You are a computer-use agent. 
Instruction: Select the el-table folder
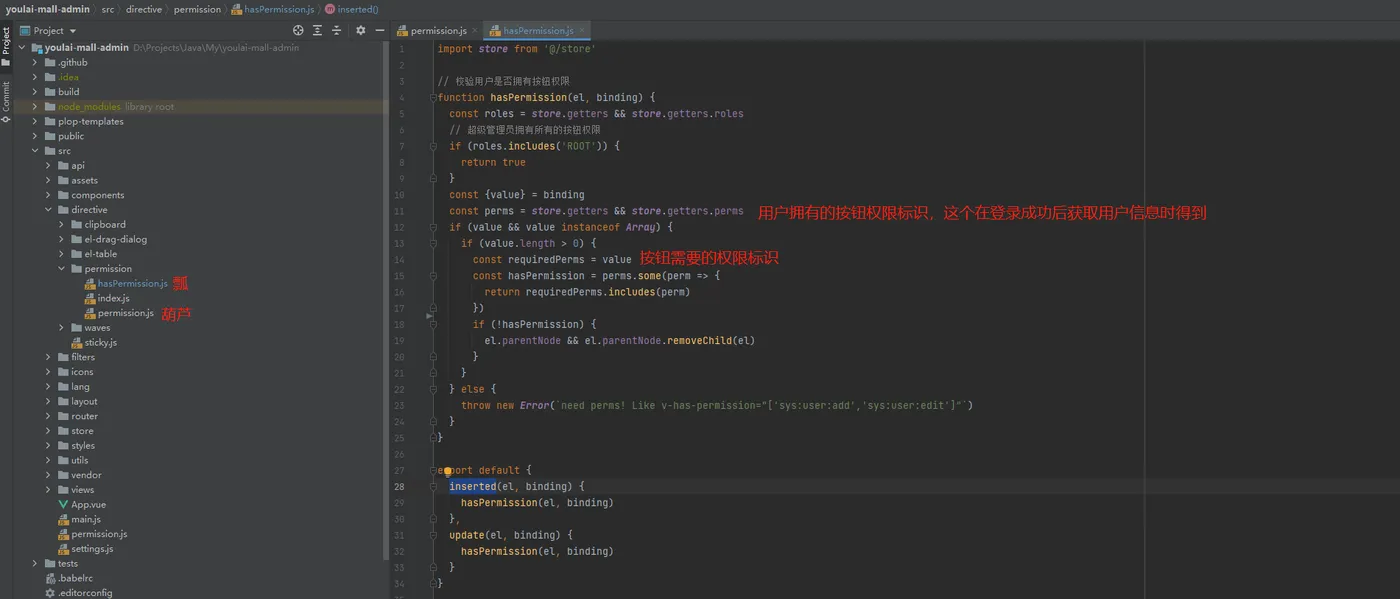[100, 254]
